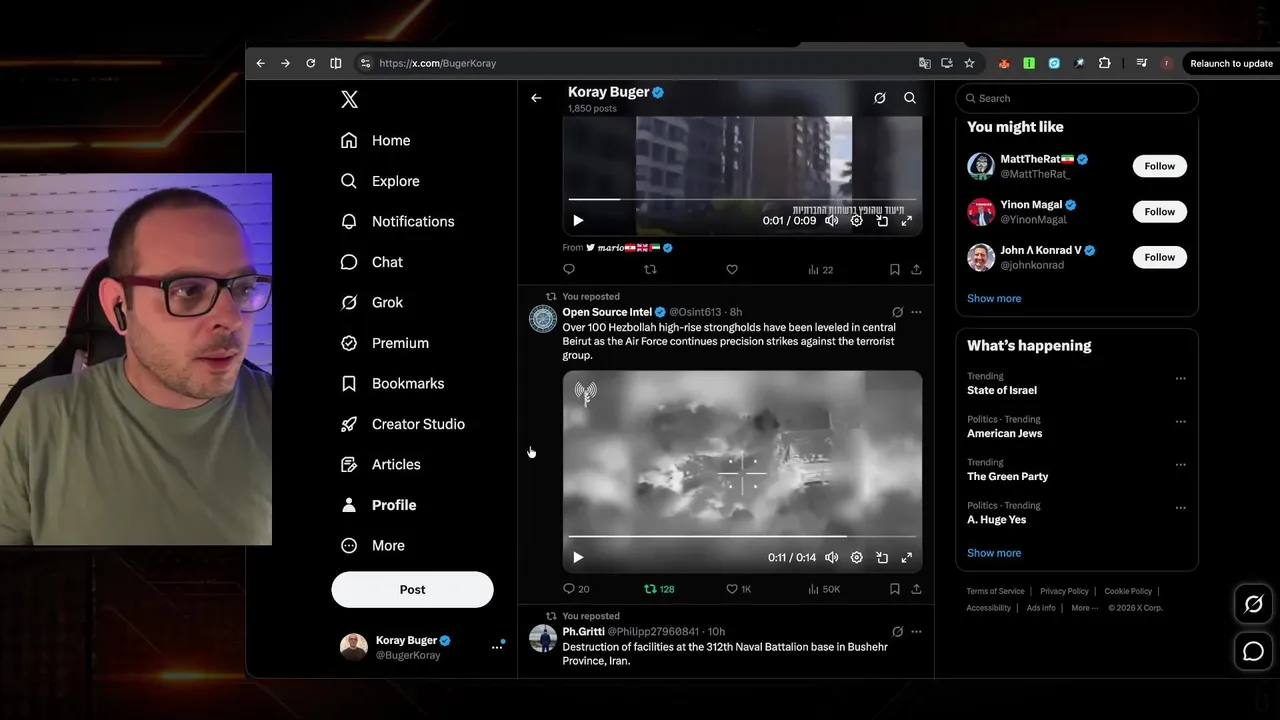Screen dimensions: 1280x720
Task: Open Notifications in the sidebar
Action: click(x=397, y=221)
